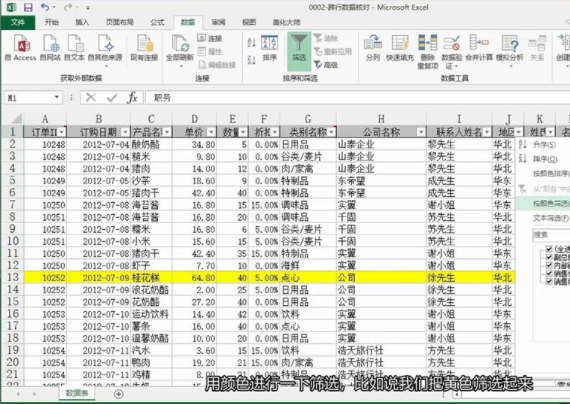The width and height of the screenshot is (570, 404).
Task: Open the 美化大师 tab
Action: click(286, 22)
